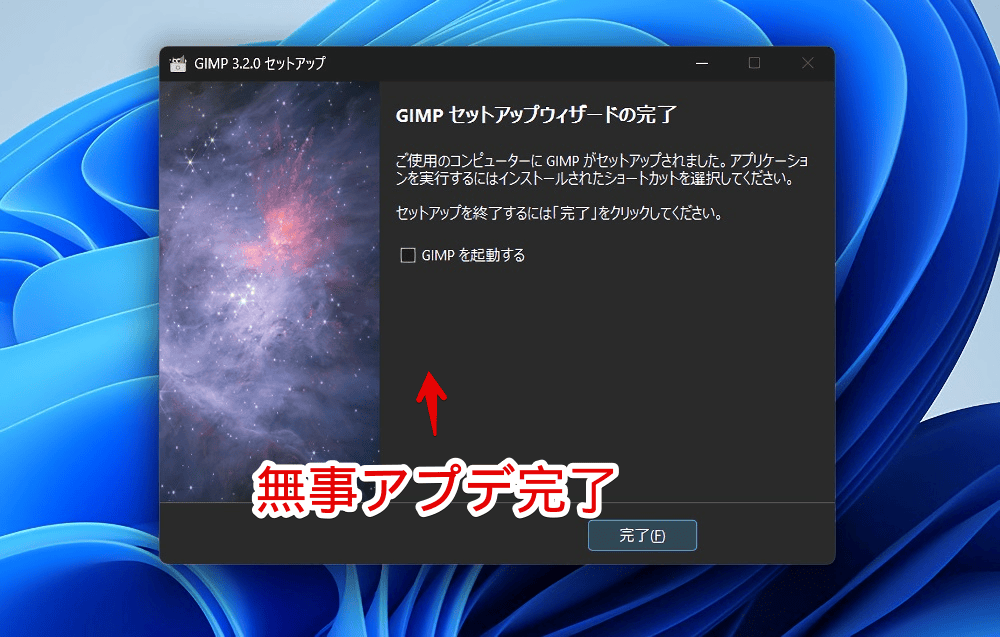This screenshot has width=1000, height=637.
Task: Click the pink nebula core in banner
Action: click(292, 220)
